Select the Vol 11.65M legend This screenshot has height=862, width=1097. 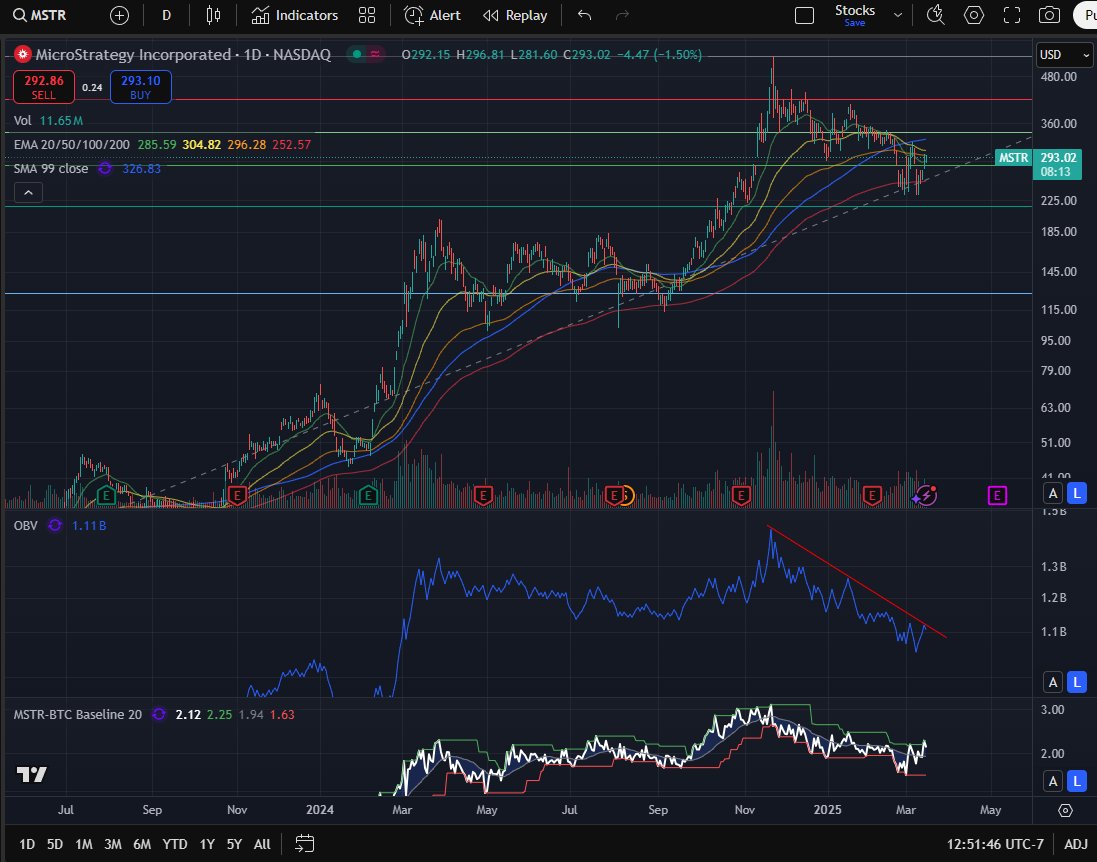(x=48, y=120)
